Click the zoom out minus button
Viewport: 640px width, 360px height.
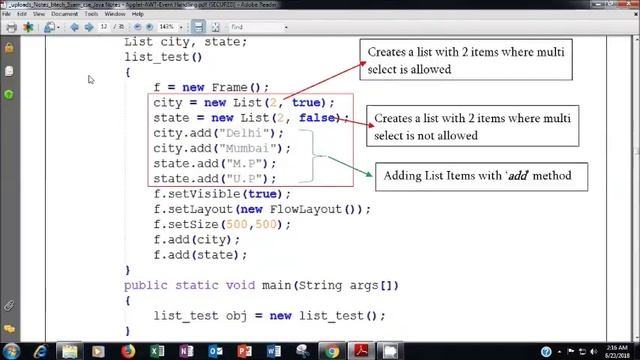[138, 27]
